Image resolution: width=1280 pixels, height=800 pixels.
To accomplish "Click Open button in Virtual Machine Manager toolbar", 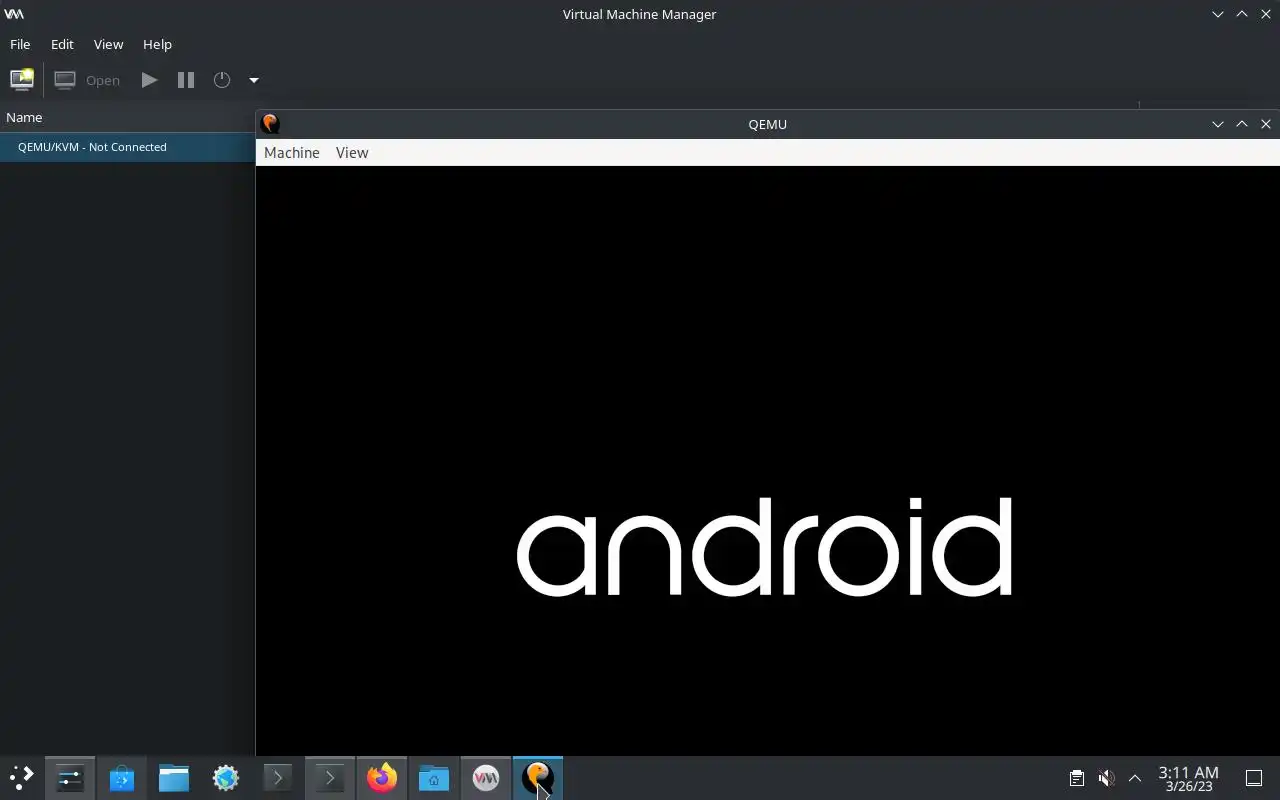I will [88, 80].
